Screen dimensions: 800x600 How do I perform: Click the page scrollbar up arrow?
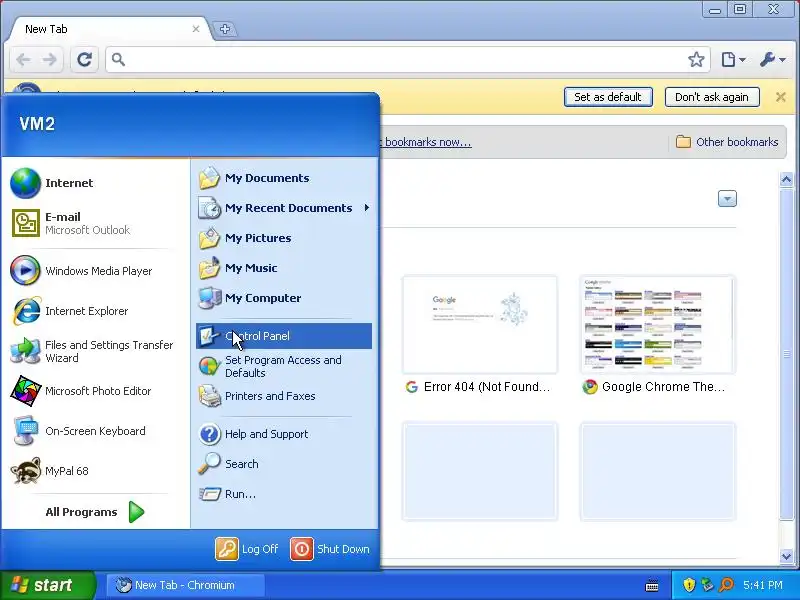786,179
